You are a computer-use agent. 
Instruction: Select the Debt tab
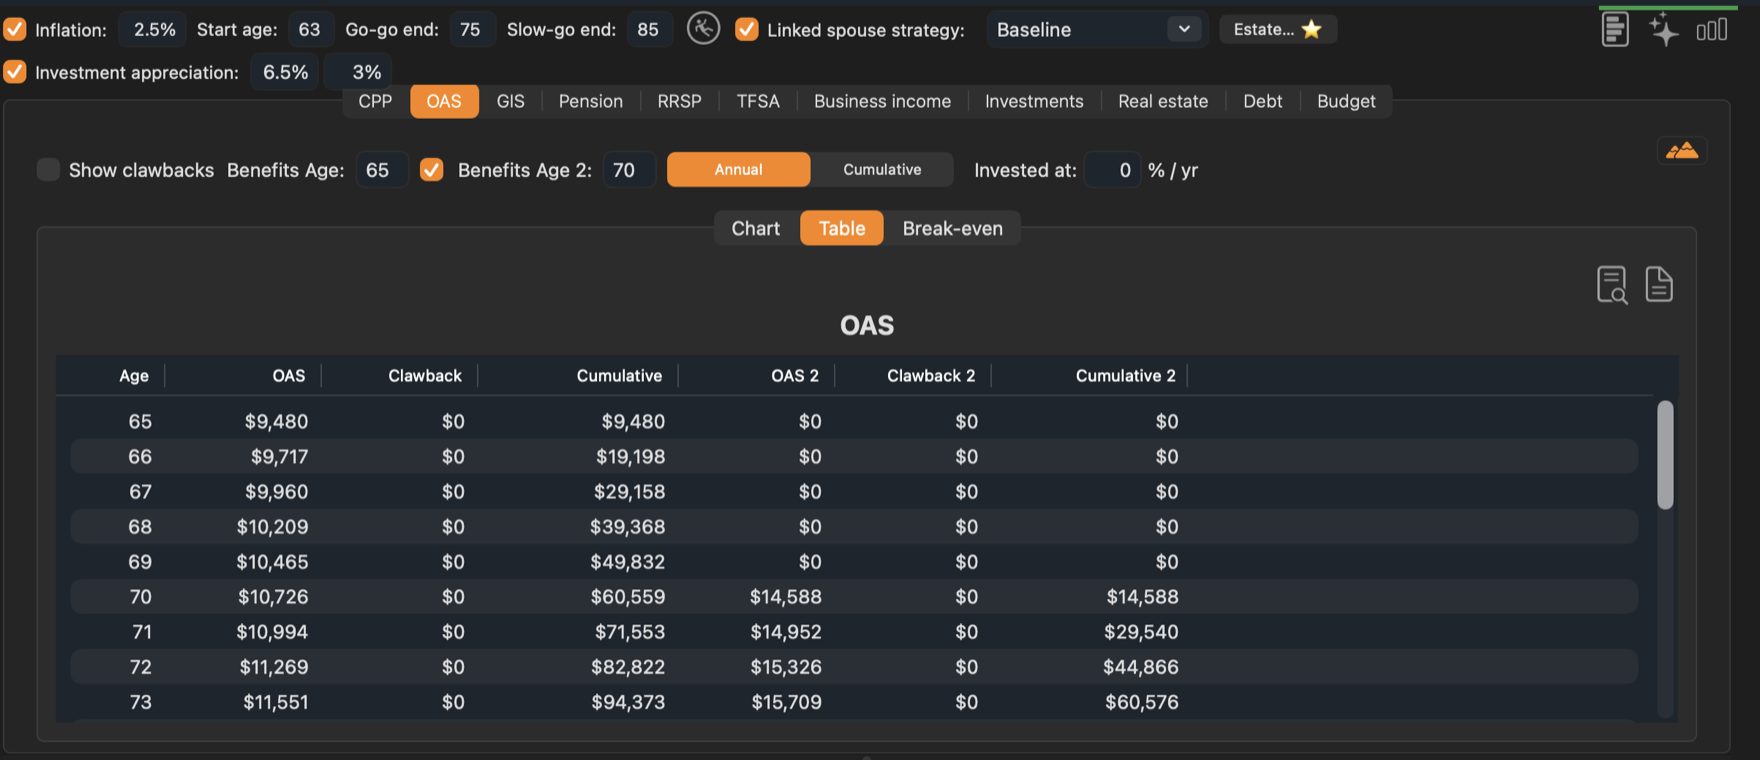click(x=1262, y=101)
